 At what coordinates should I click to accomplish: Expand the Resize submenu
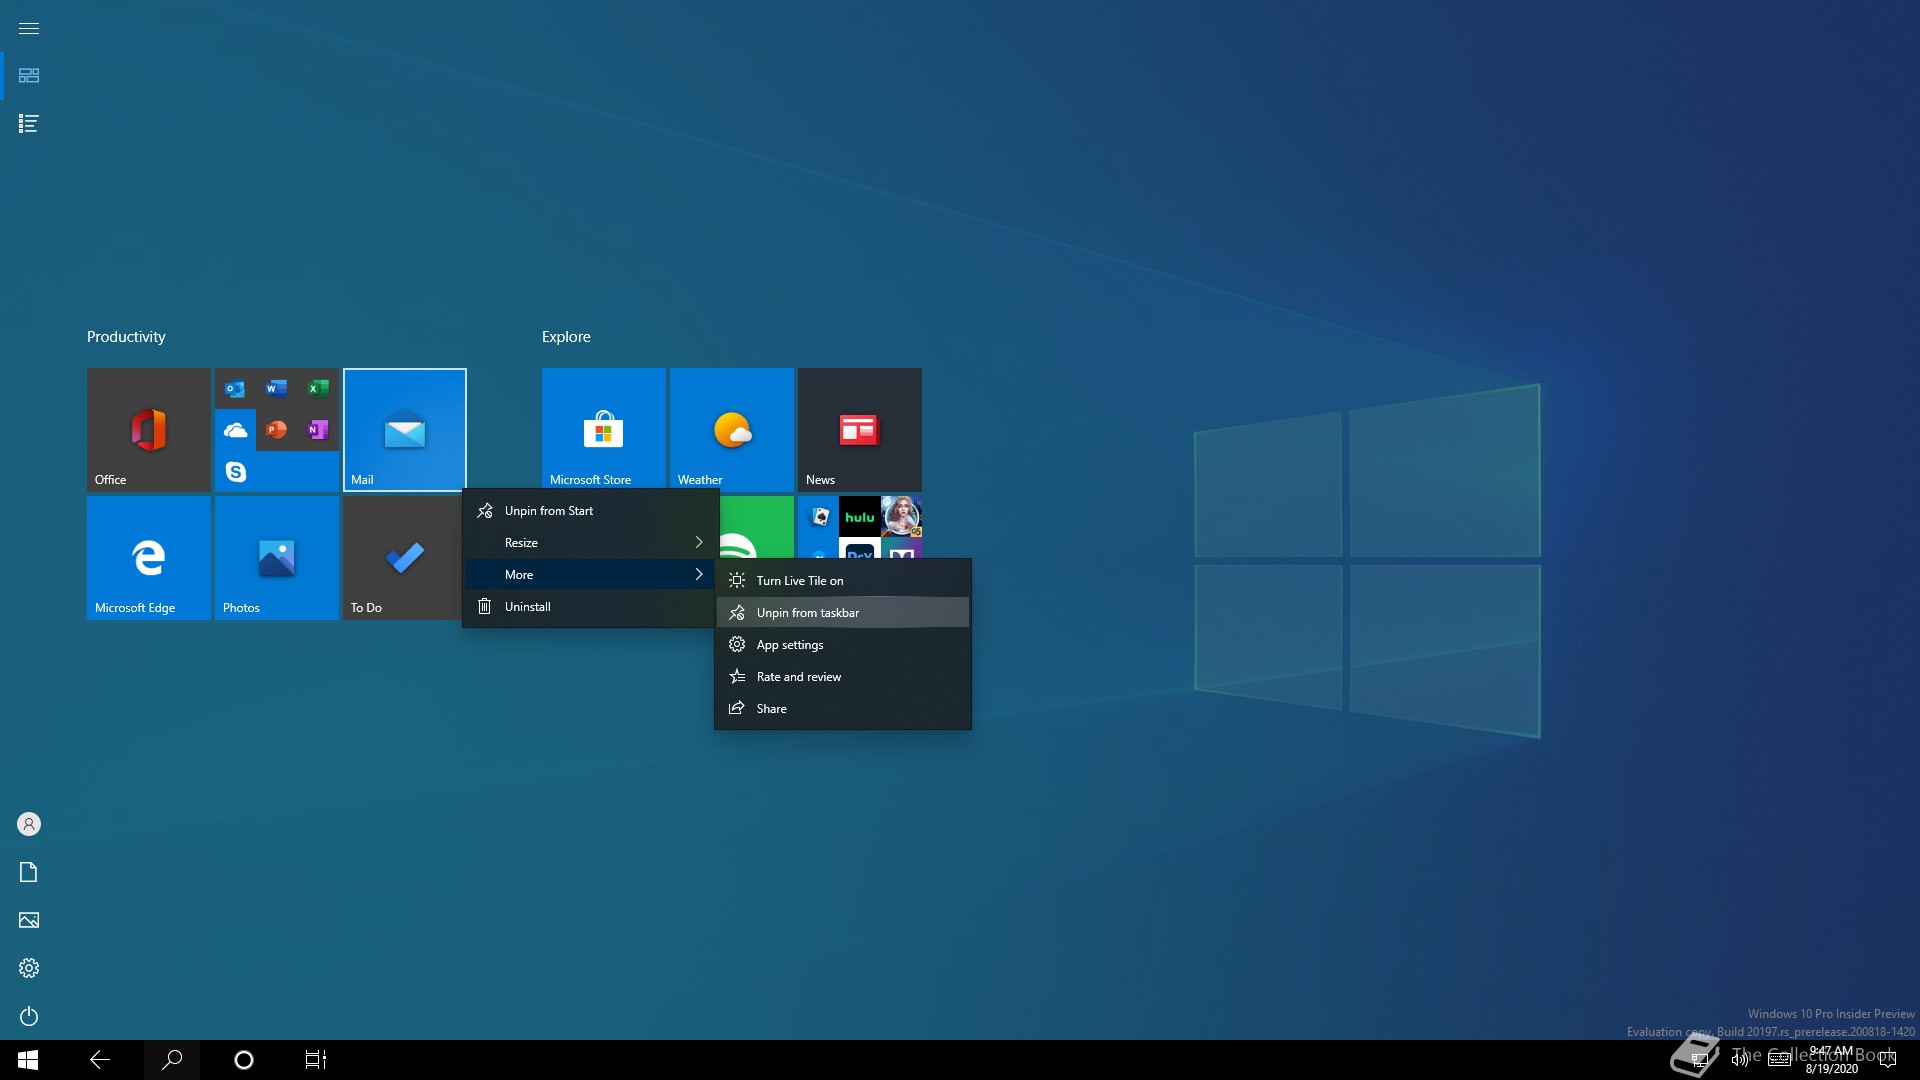(x=590, y=543)
